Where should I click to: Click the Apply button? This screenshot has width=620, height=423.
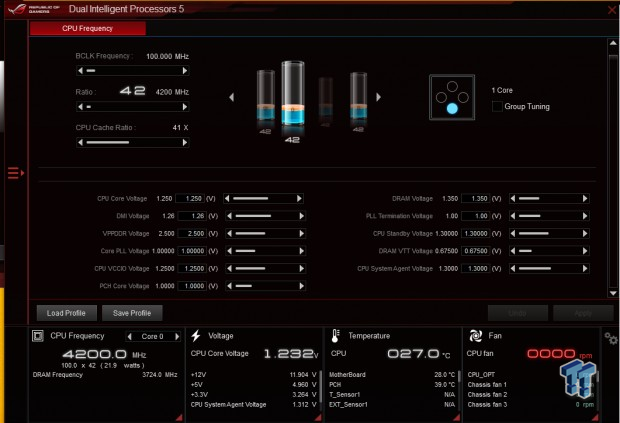click(x=583, y=313)
